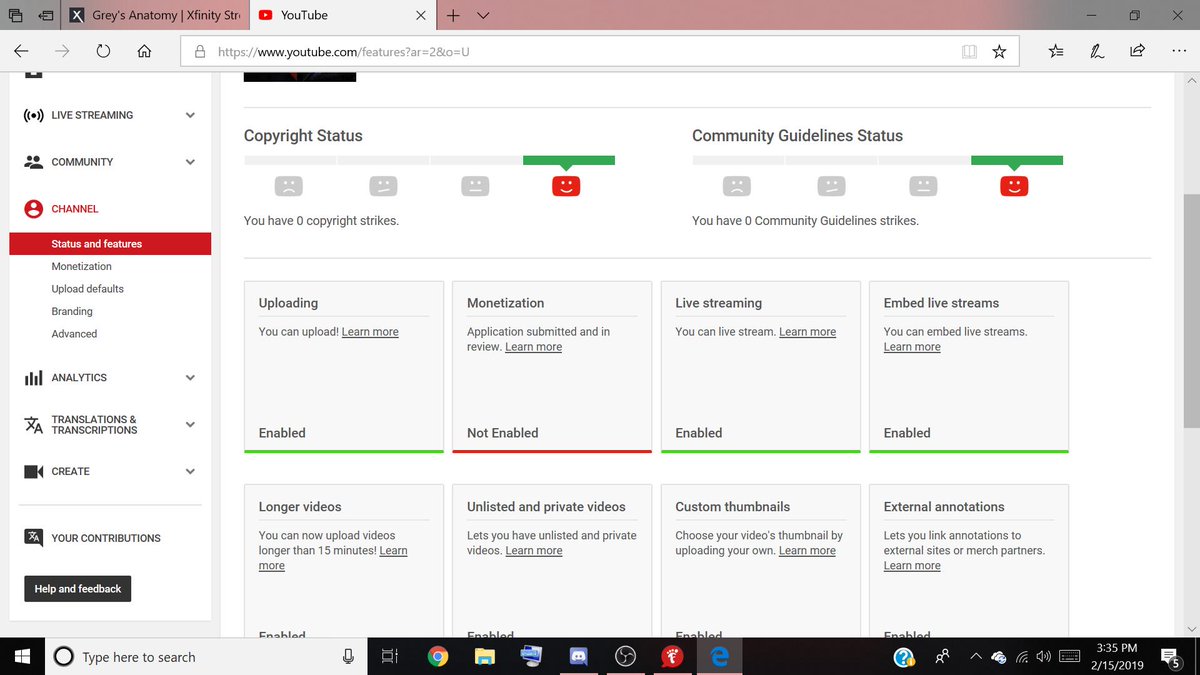
Task: Click red happy face in Copyright Status
Action: click(x=566, y=185)
